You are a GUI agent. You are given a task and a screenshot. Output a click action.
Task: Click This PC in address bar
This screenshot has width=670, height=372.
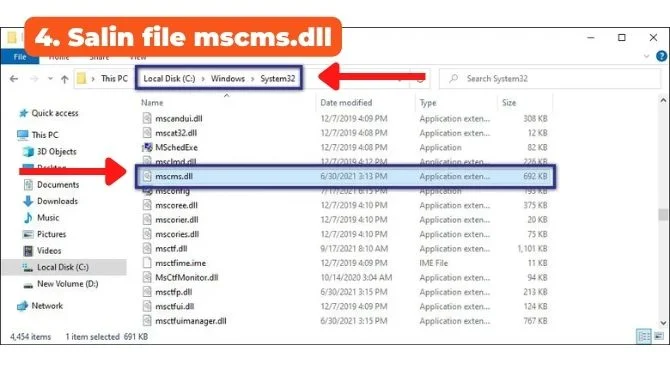pyautogui.click(x=114, y=79)
